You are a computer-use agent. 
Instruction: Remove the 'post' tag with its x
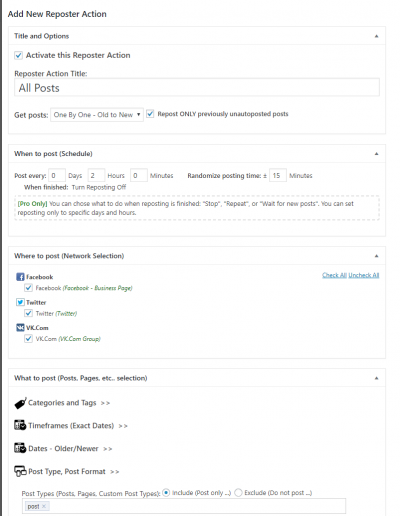pos(44,506)
